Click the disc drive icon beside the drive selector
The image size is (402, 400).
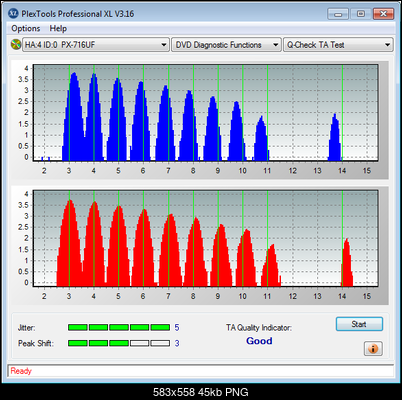point(15,45)
